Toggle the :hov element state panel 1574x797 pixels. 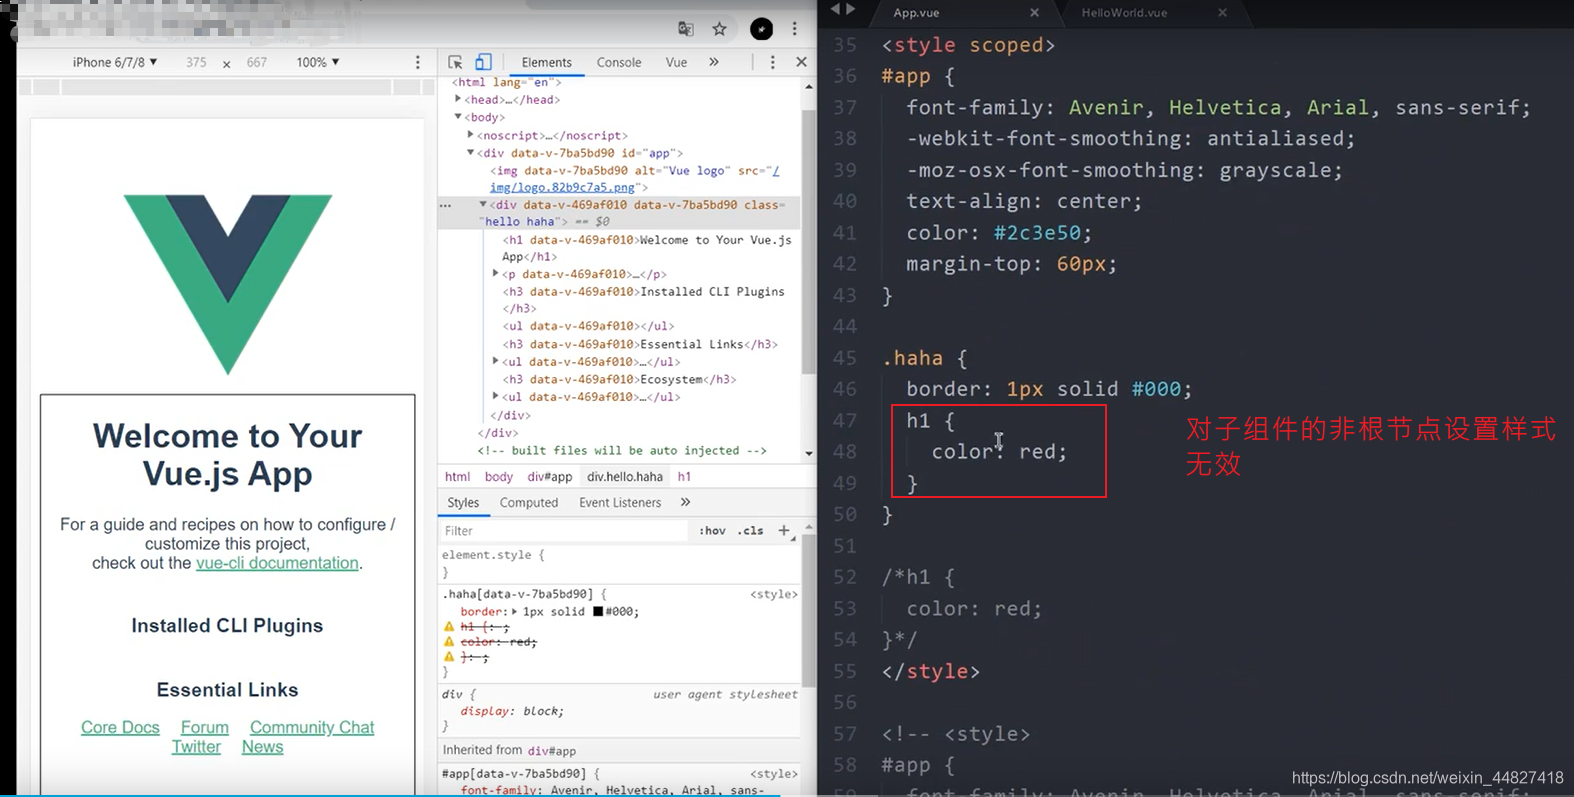712,531
